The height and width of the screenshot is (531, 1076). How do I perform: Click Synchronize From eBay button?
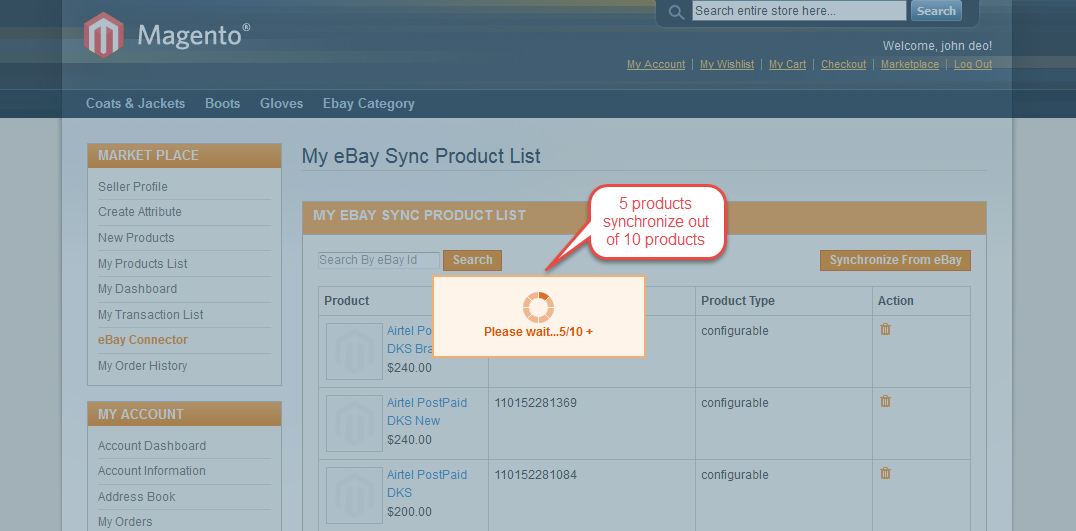[896, 260]
